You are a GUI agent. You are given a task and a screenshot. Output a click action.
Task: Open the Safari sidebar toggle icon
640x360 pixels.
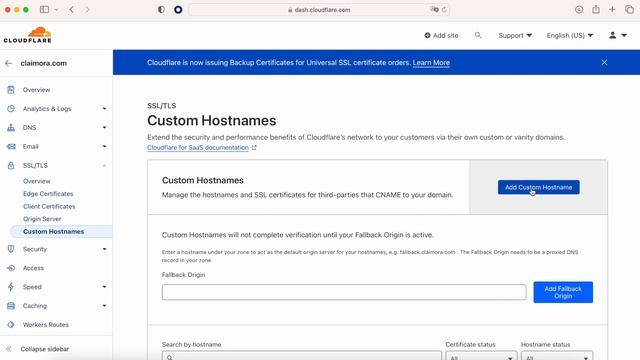coord(44,9)
